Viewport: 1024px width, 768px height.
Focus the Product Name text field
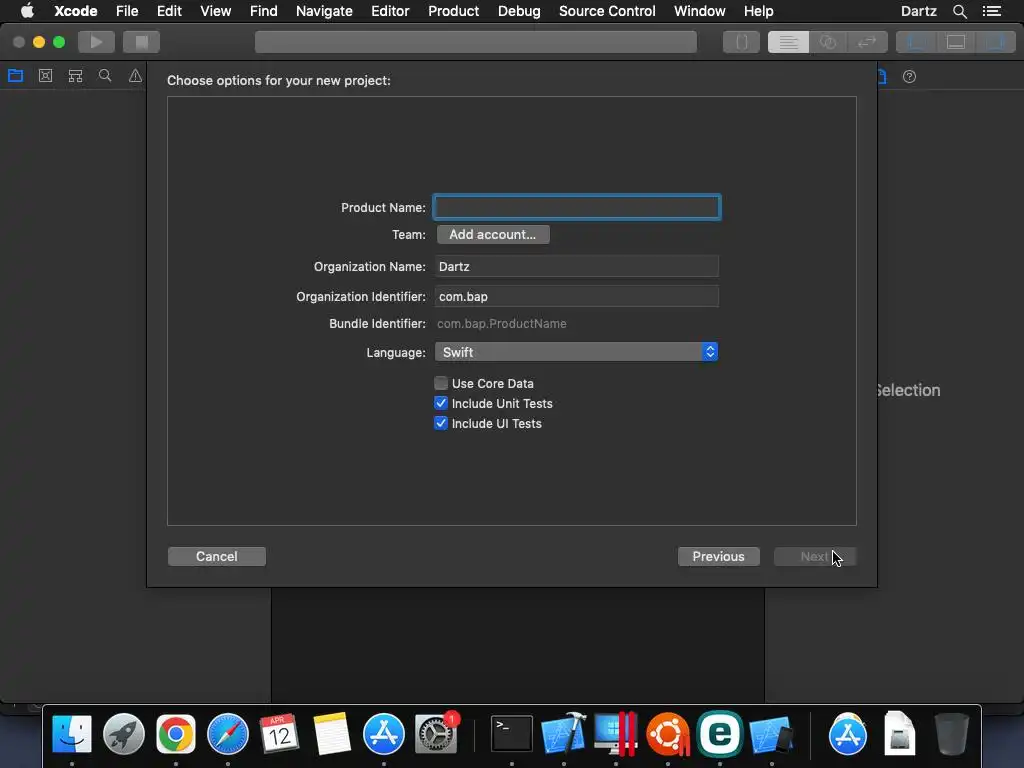coord(577,207)
